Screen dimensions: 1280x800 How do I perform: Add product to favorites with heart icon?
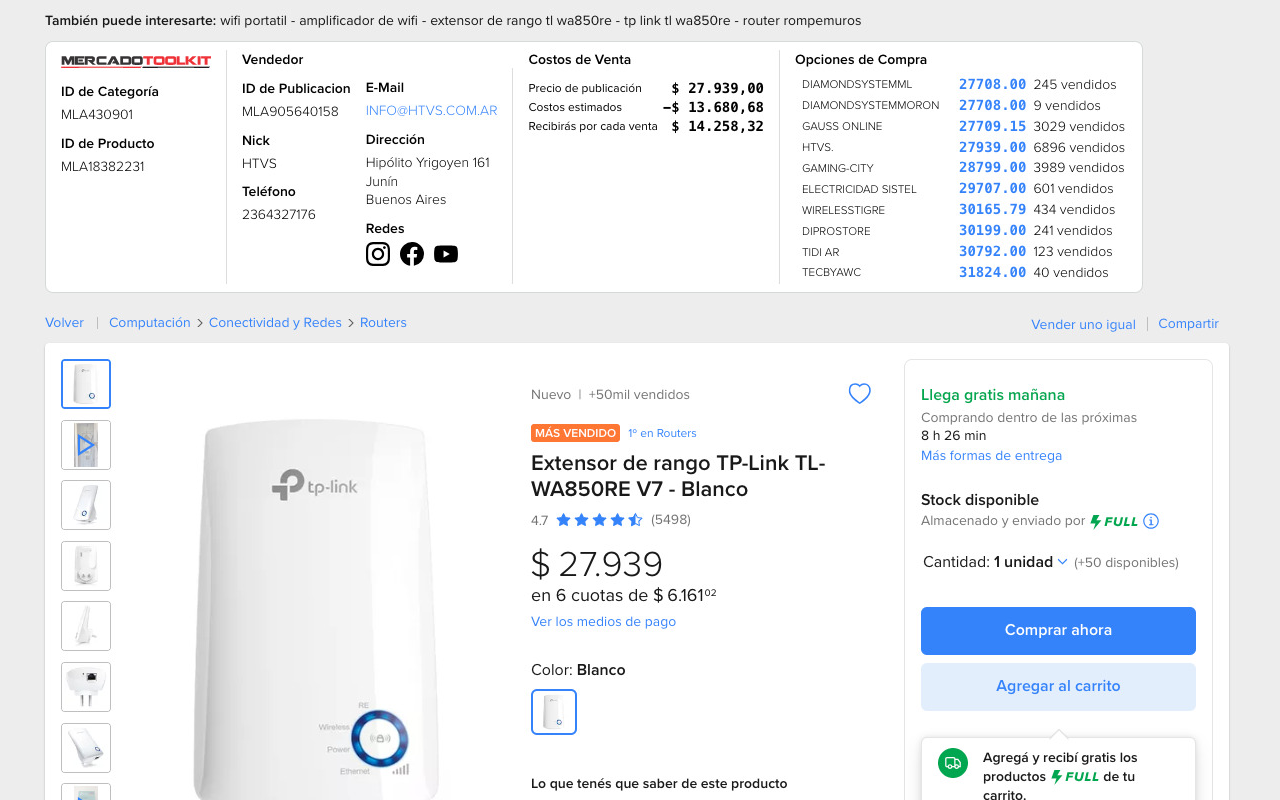coord(860,394)
